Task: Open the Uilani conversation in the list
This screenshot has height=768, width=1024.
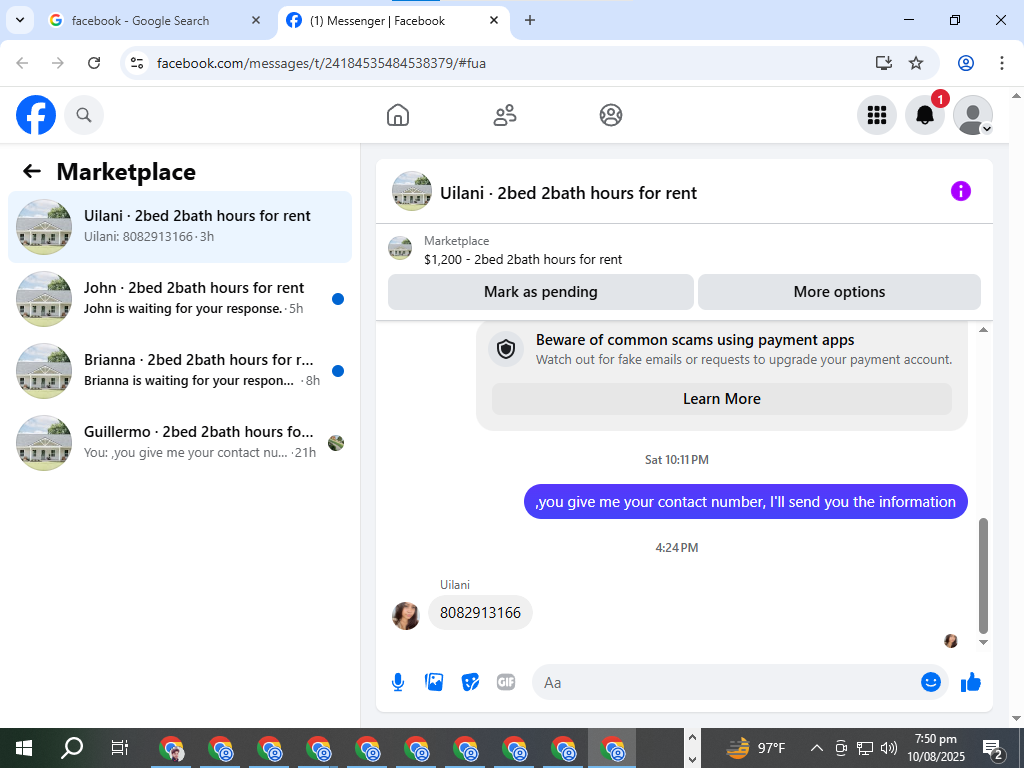Action: click(x=180, y=227)
